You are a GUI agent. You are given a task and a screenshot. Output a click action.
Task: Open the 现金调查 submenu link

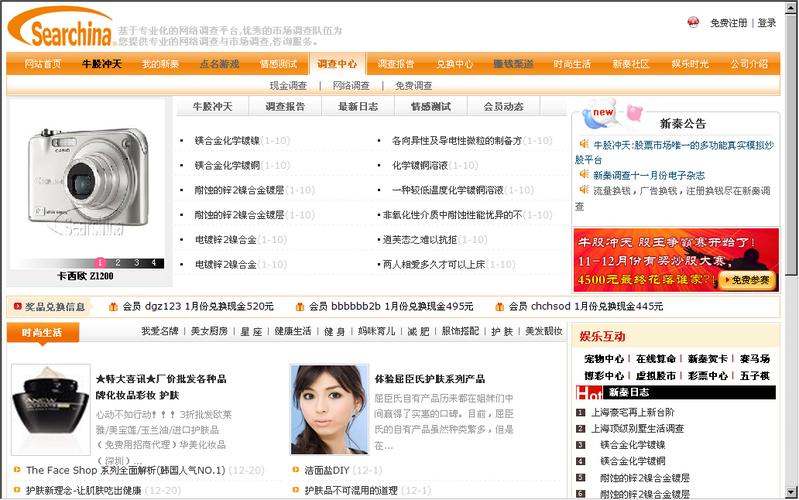click(288, 86)
